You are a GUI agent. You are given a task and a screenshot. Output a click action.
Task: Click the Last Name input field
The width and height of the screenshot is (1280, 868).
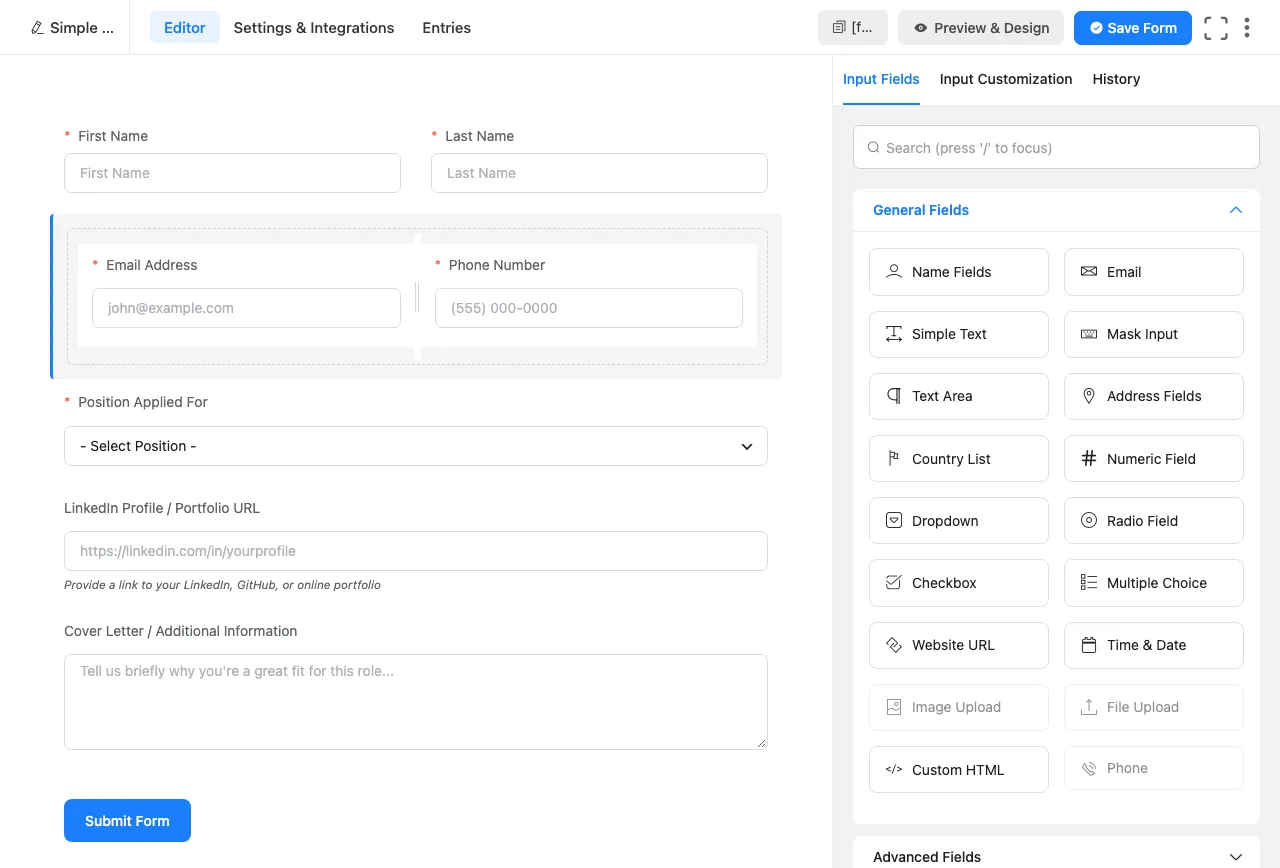(x=599, y=173)
